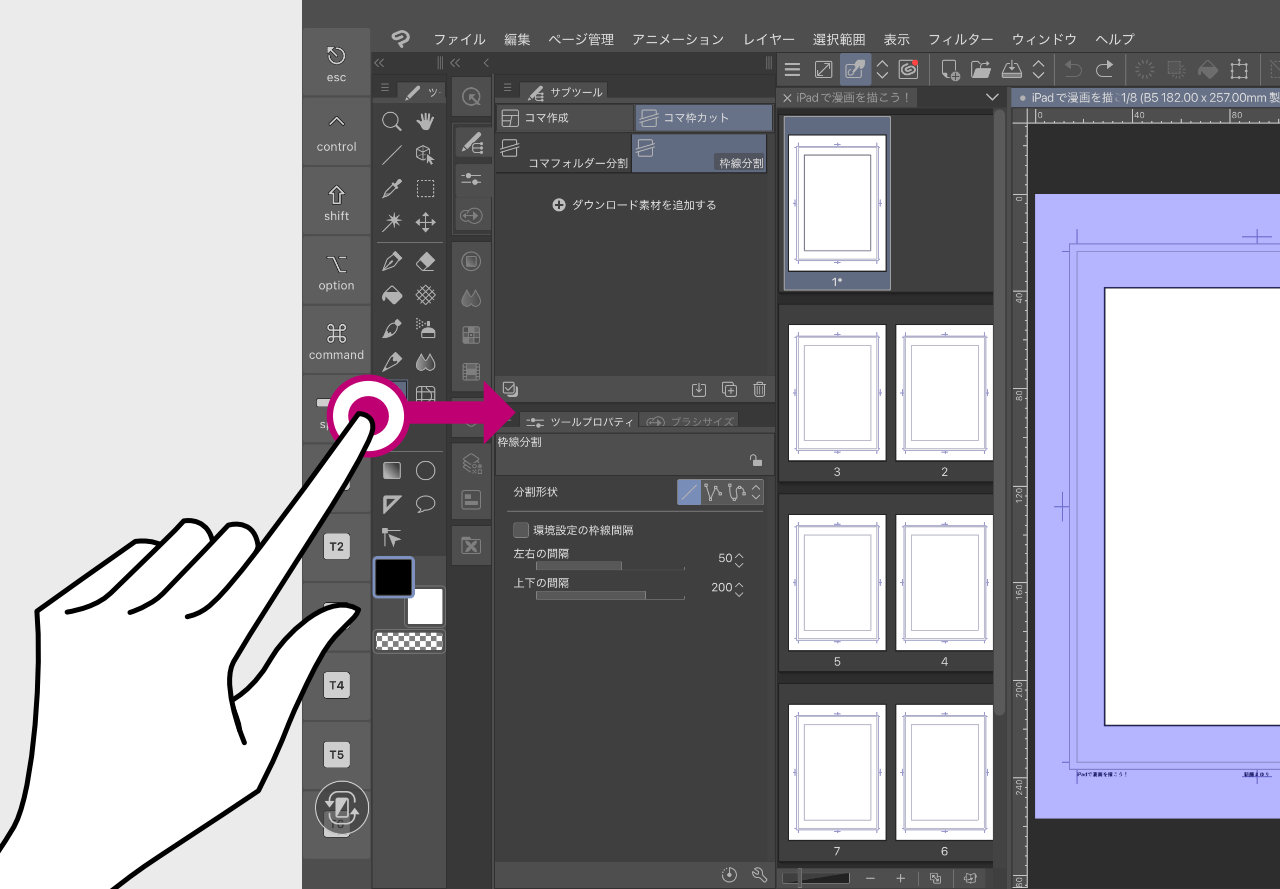Select the straight line 分割形状 option
Image resolution: width=1280 pixels, height=889 pixels.
pyautogui.click(x=689, y=492)
